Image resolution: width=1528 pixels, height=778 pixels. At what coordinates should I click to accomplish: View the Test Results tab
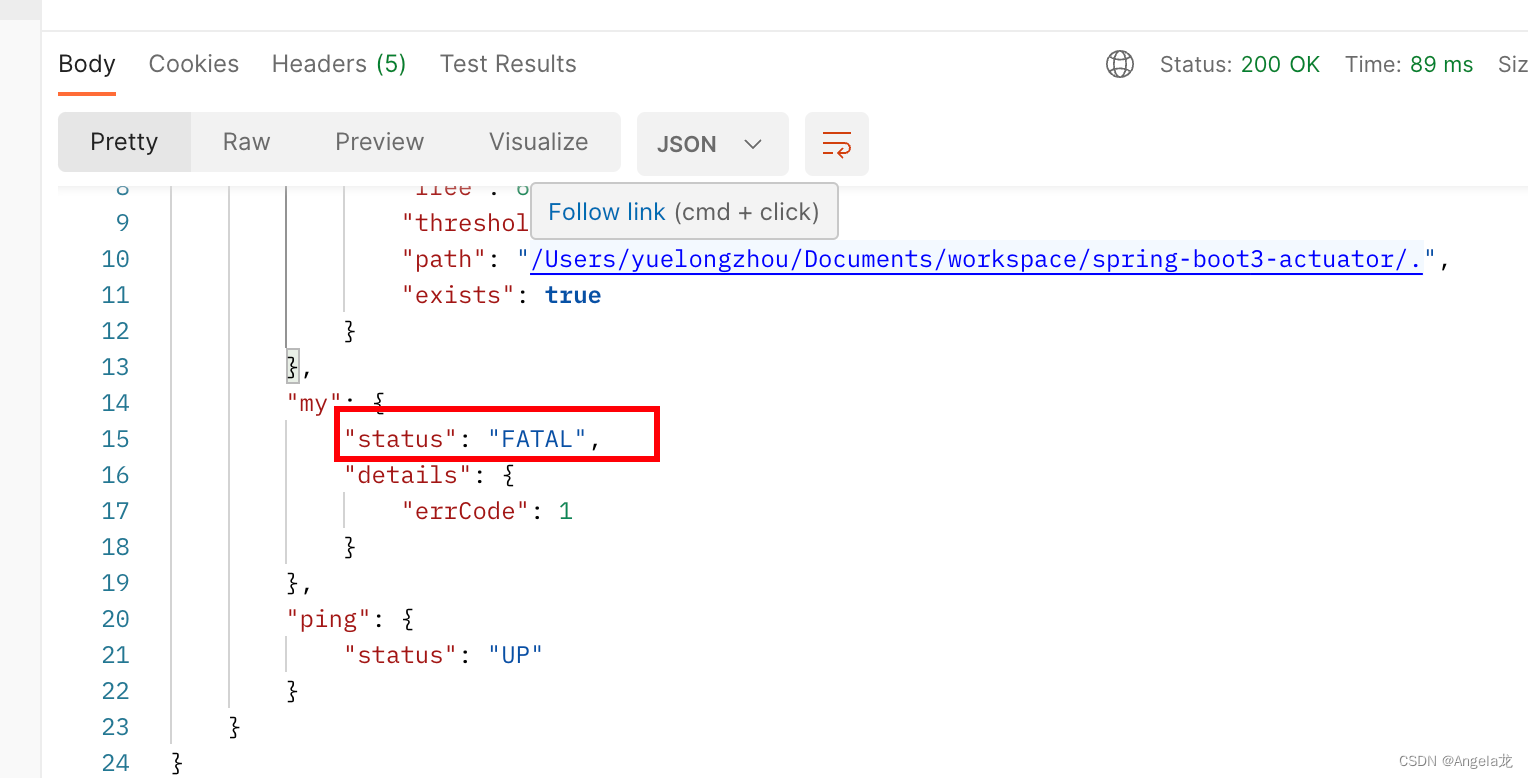(x=508, y=63)
